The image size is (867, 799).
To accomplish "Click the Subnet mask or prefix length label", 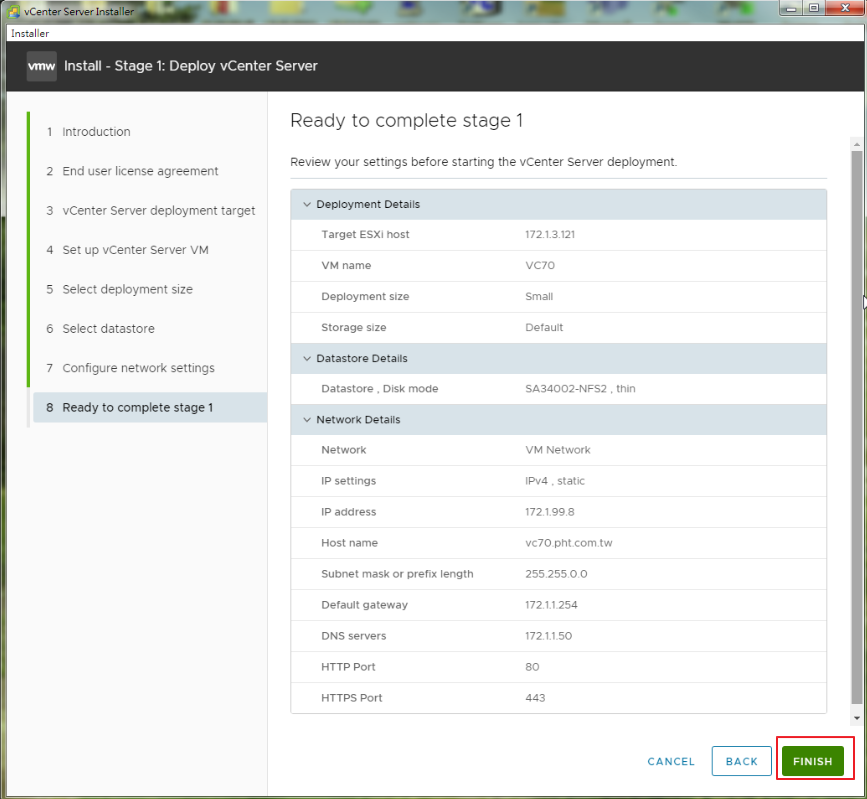I will 397,574.
